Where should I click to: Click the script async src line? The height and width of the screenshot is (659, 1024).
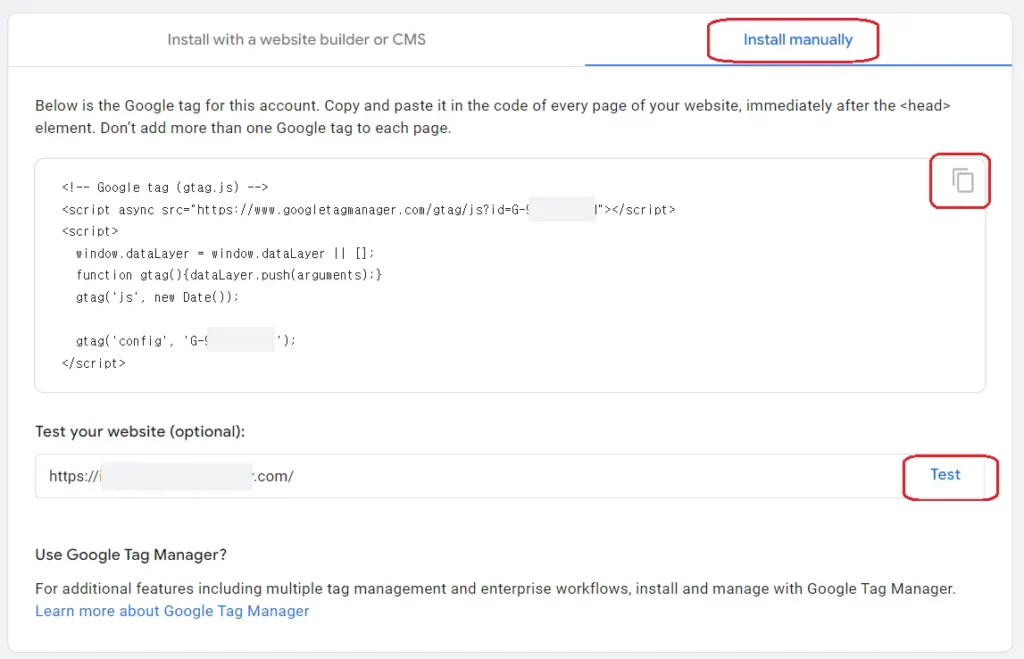[368, 210]
